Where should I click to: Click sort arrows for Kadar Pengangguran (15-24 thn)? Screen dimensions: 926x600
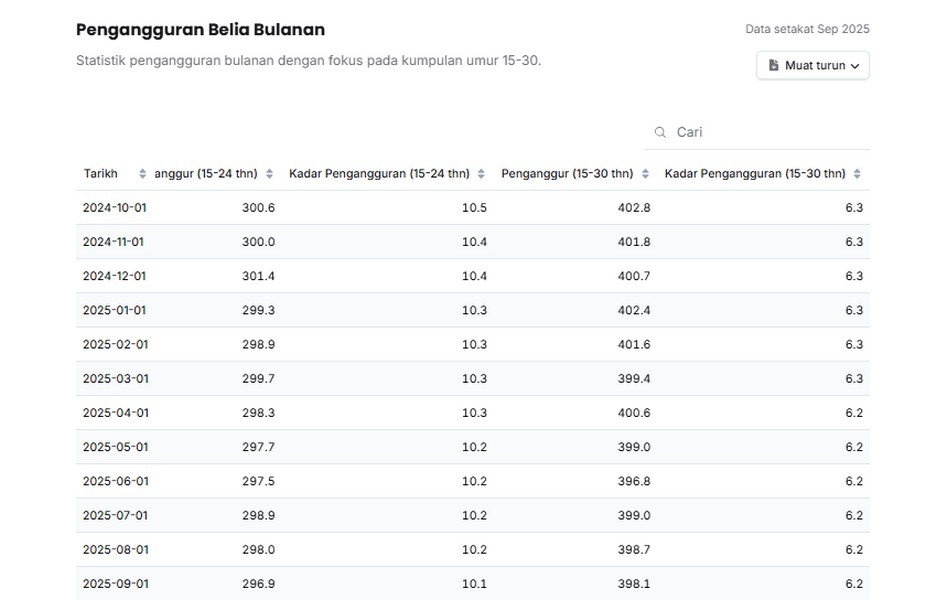(481, 174)
